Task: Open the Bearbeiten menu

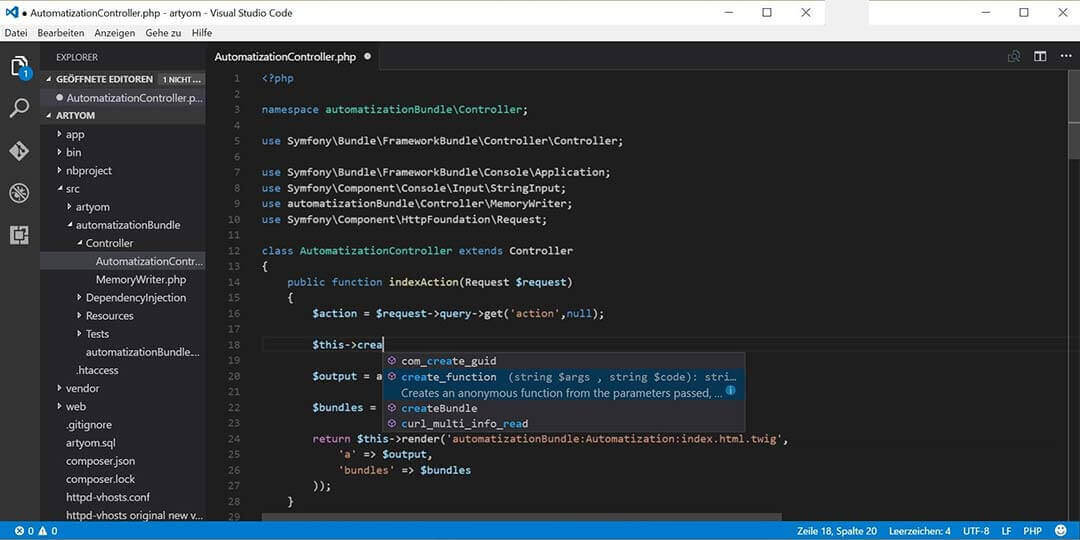Action: point(61,33)
